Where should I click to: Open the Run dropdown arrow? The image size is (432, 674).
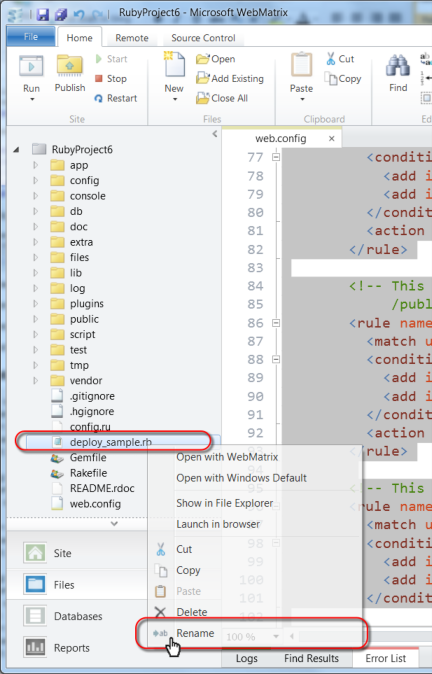tap(32, 99)
